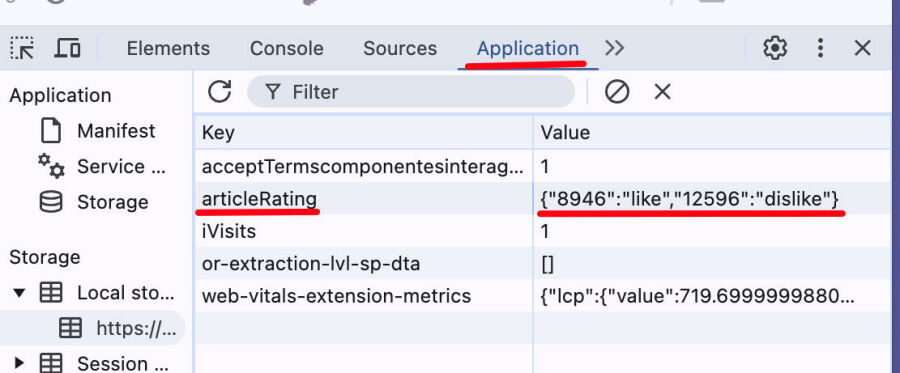Screen dimensions: 900x373
Task: Switch to the Sources tab
Action: [400, 48]
